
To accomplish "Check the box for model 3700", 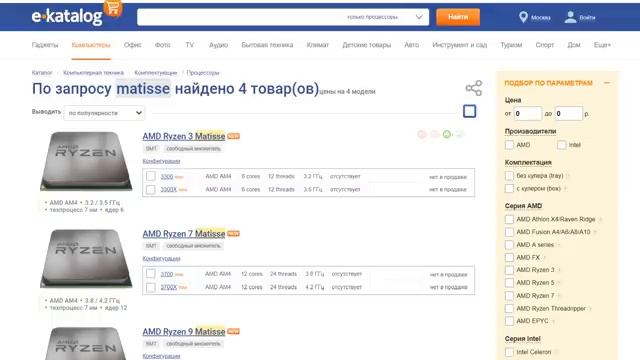I will [x=151, y=273].
